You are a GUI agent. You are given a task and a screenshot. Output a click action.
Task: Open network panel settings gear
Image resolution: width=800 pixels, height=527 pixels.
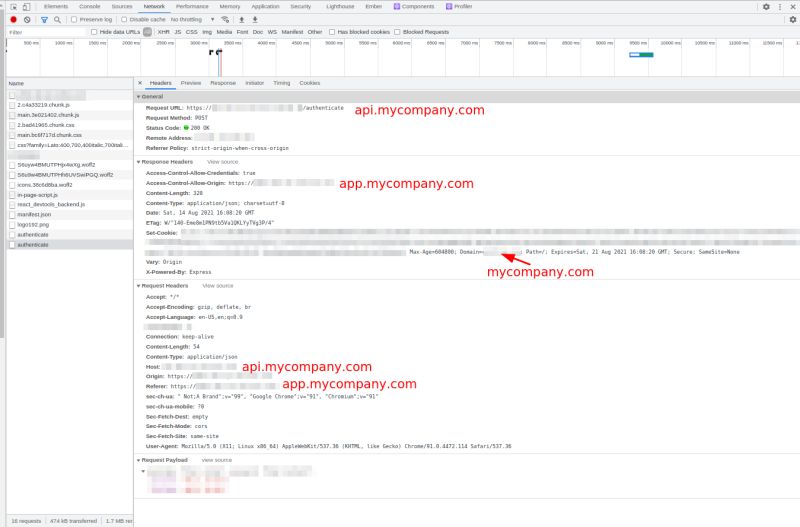[x=793, y=19]
